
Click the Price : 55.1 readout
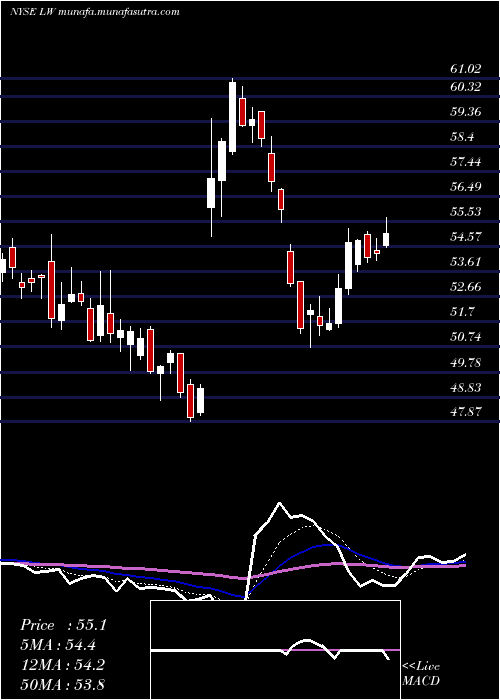63,625
